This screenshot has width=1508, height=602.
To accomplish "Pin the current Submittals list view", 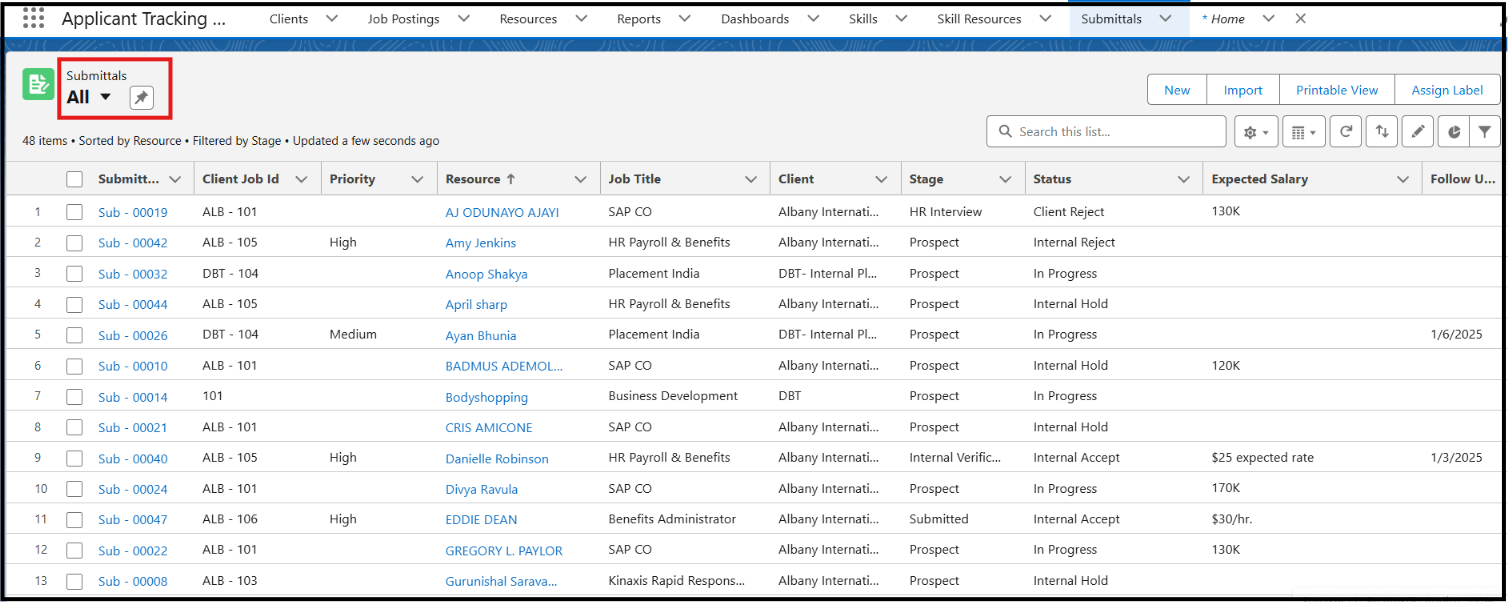I will click(142, 98).
